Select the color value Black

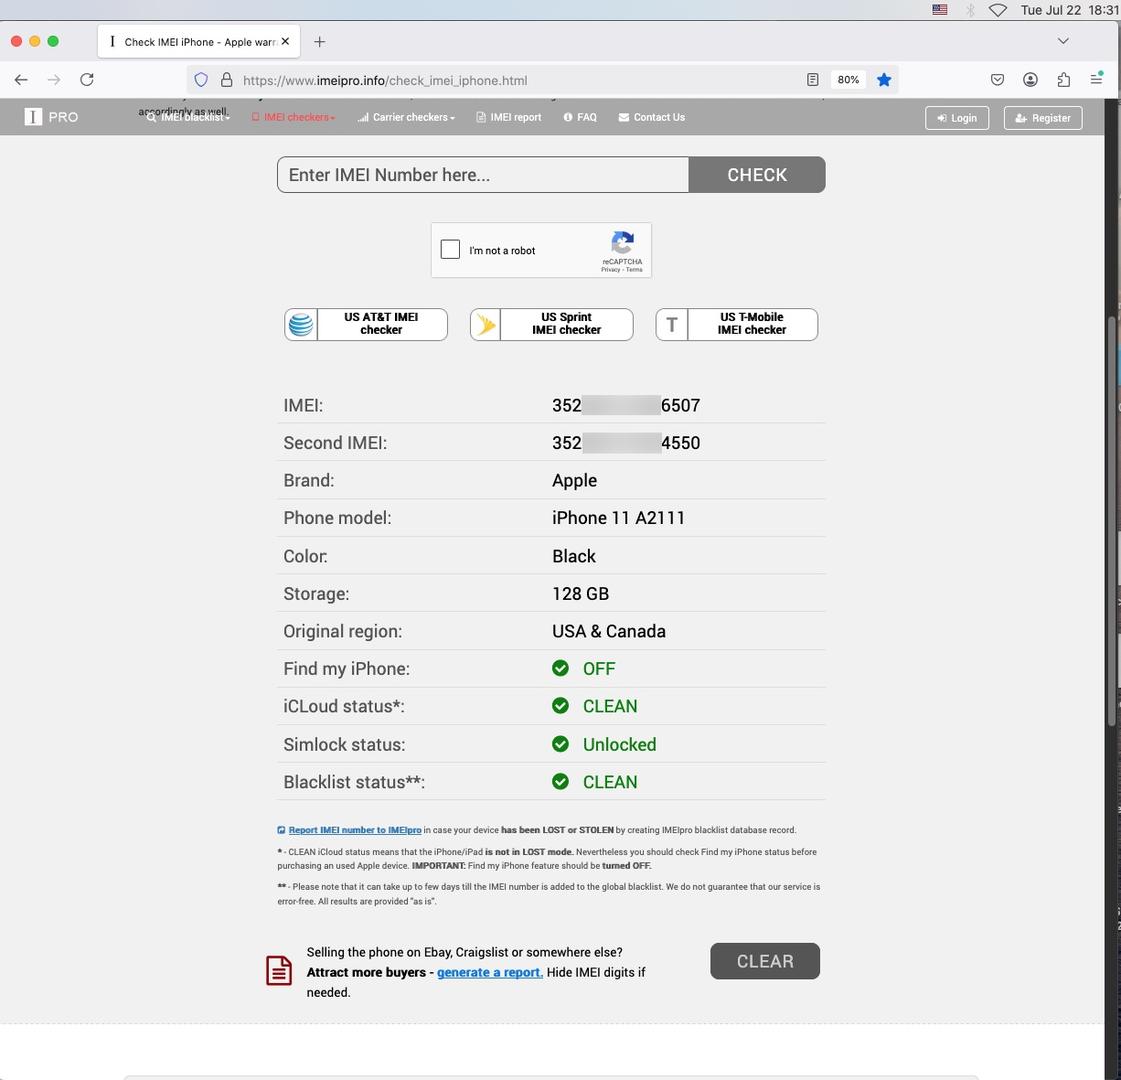574,556
